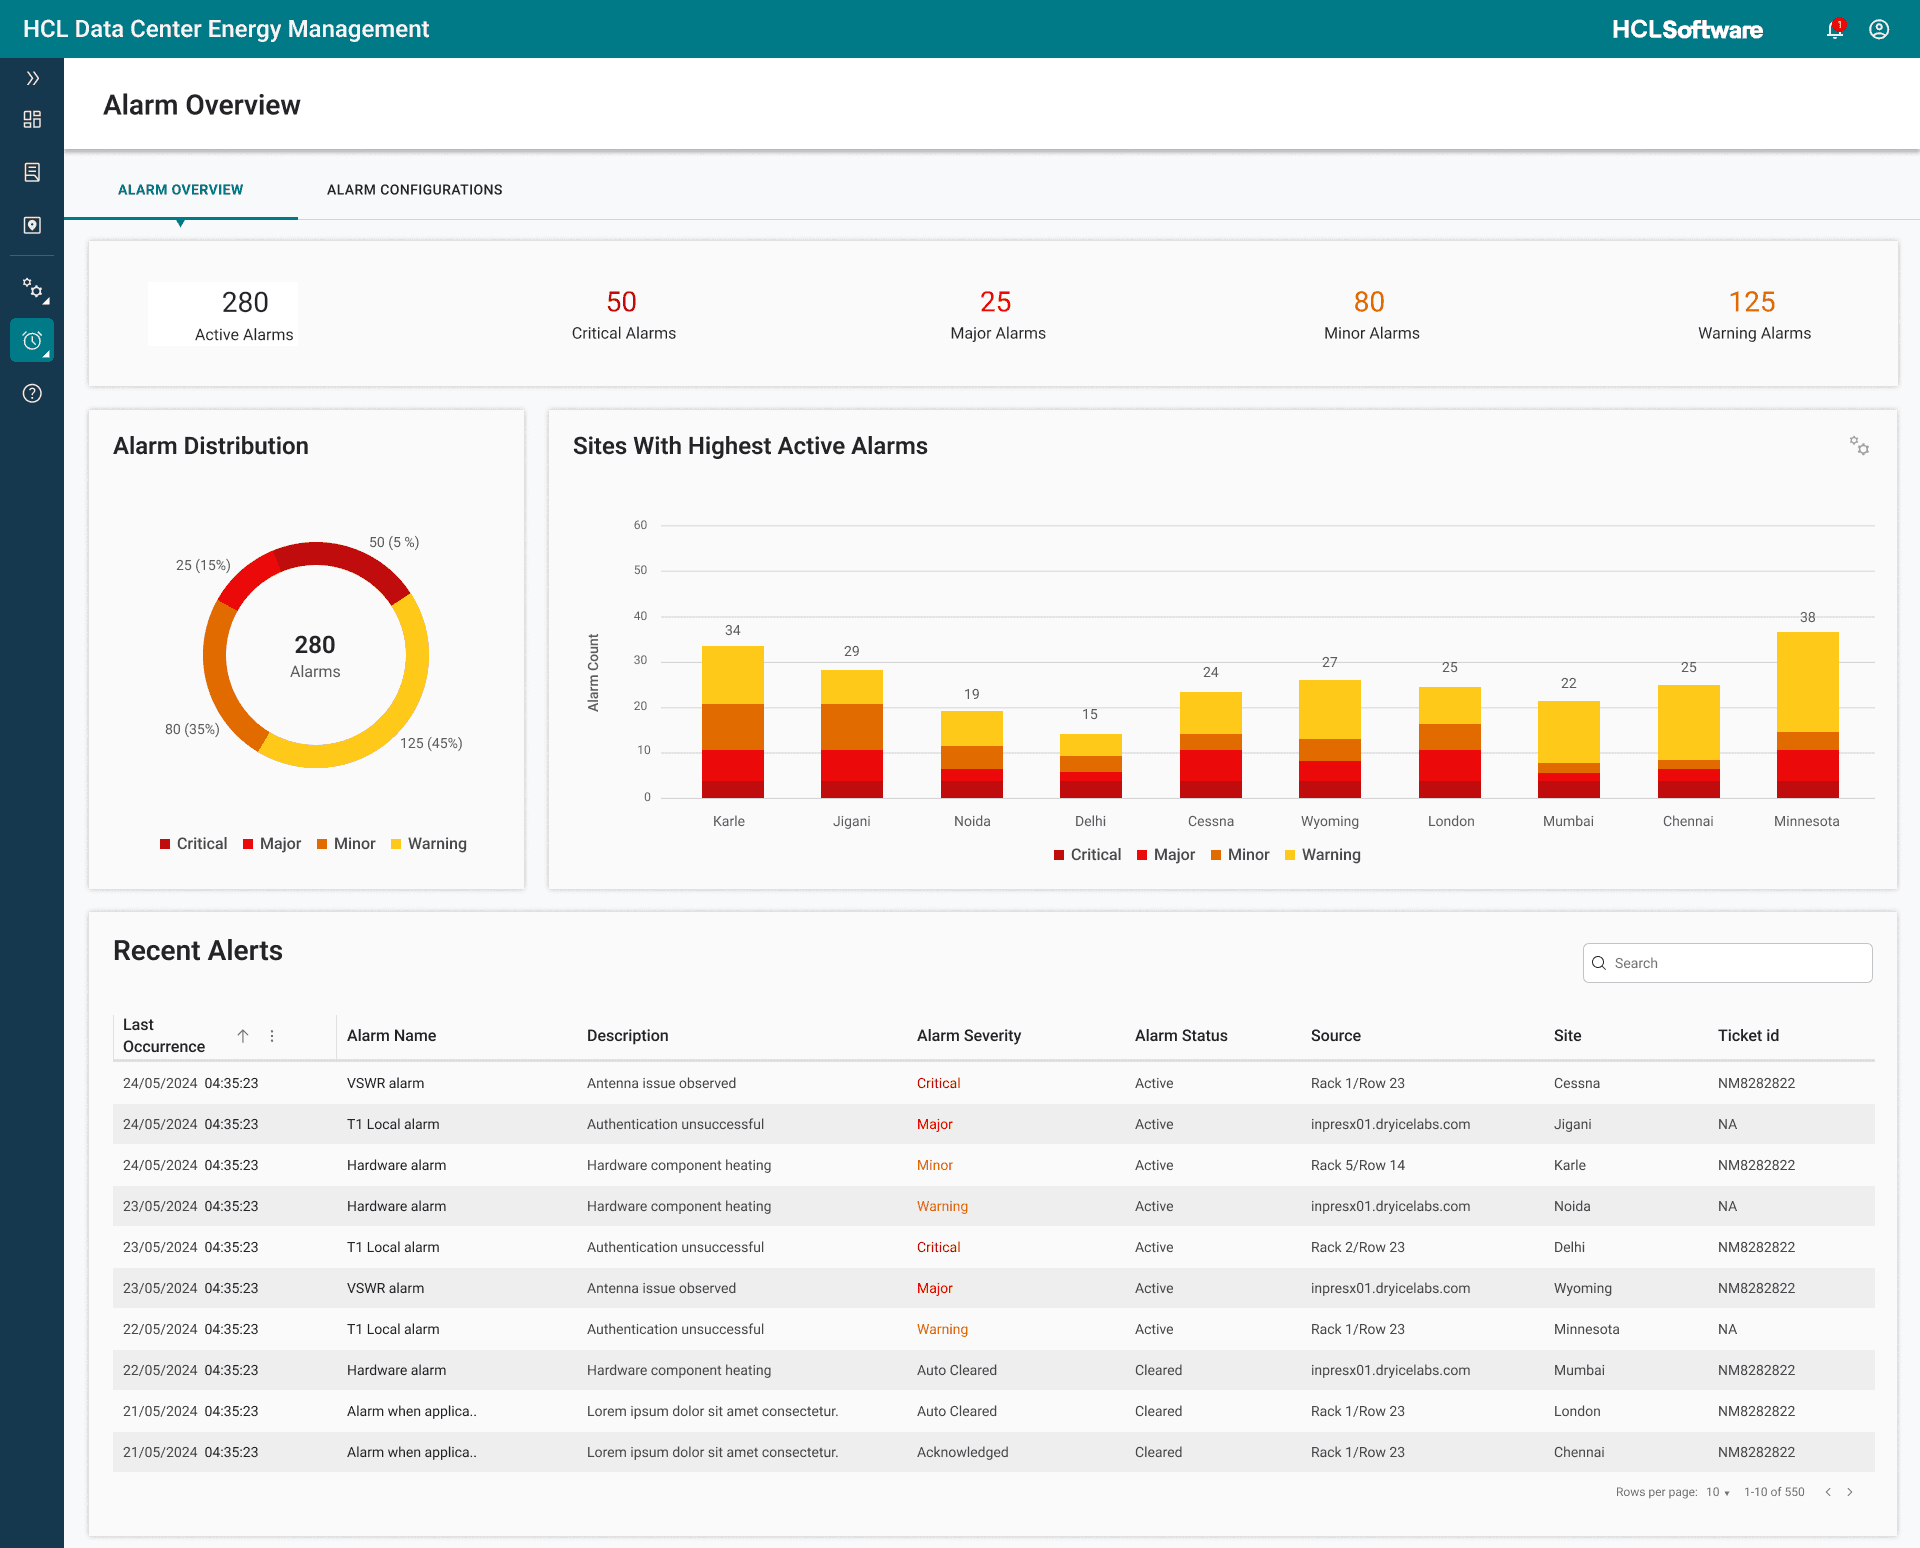The height and width of the screenshot is (1548, 1920).
Task: Open the rows per page dropdown
Action: point(1717,1492)
